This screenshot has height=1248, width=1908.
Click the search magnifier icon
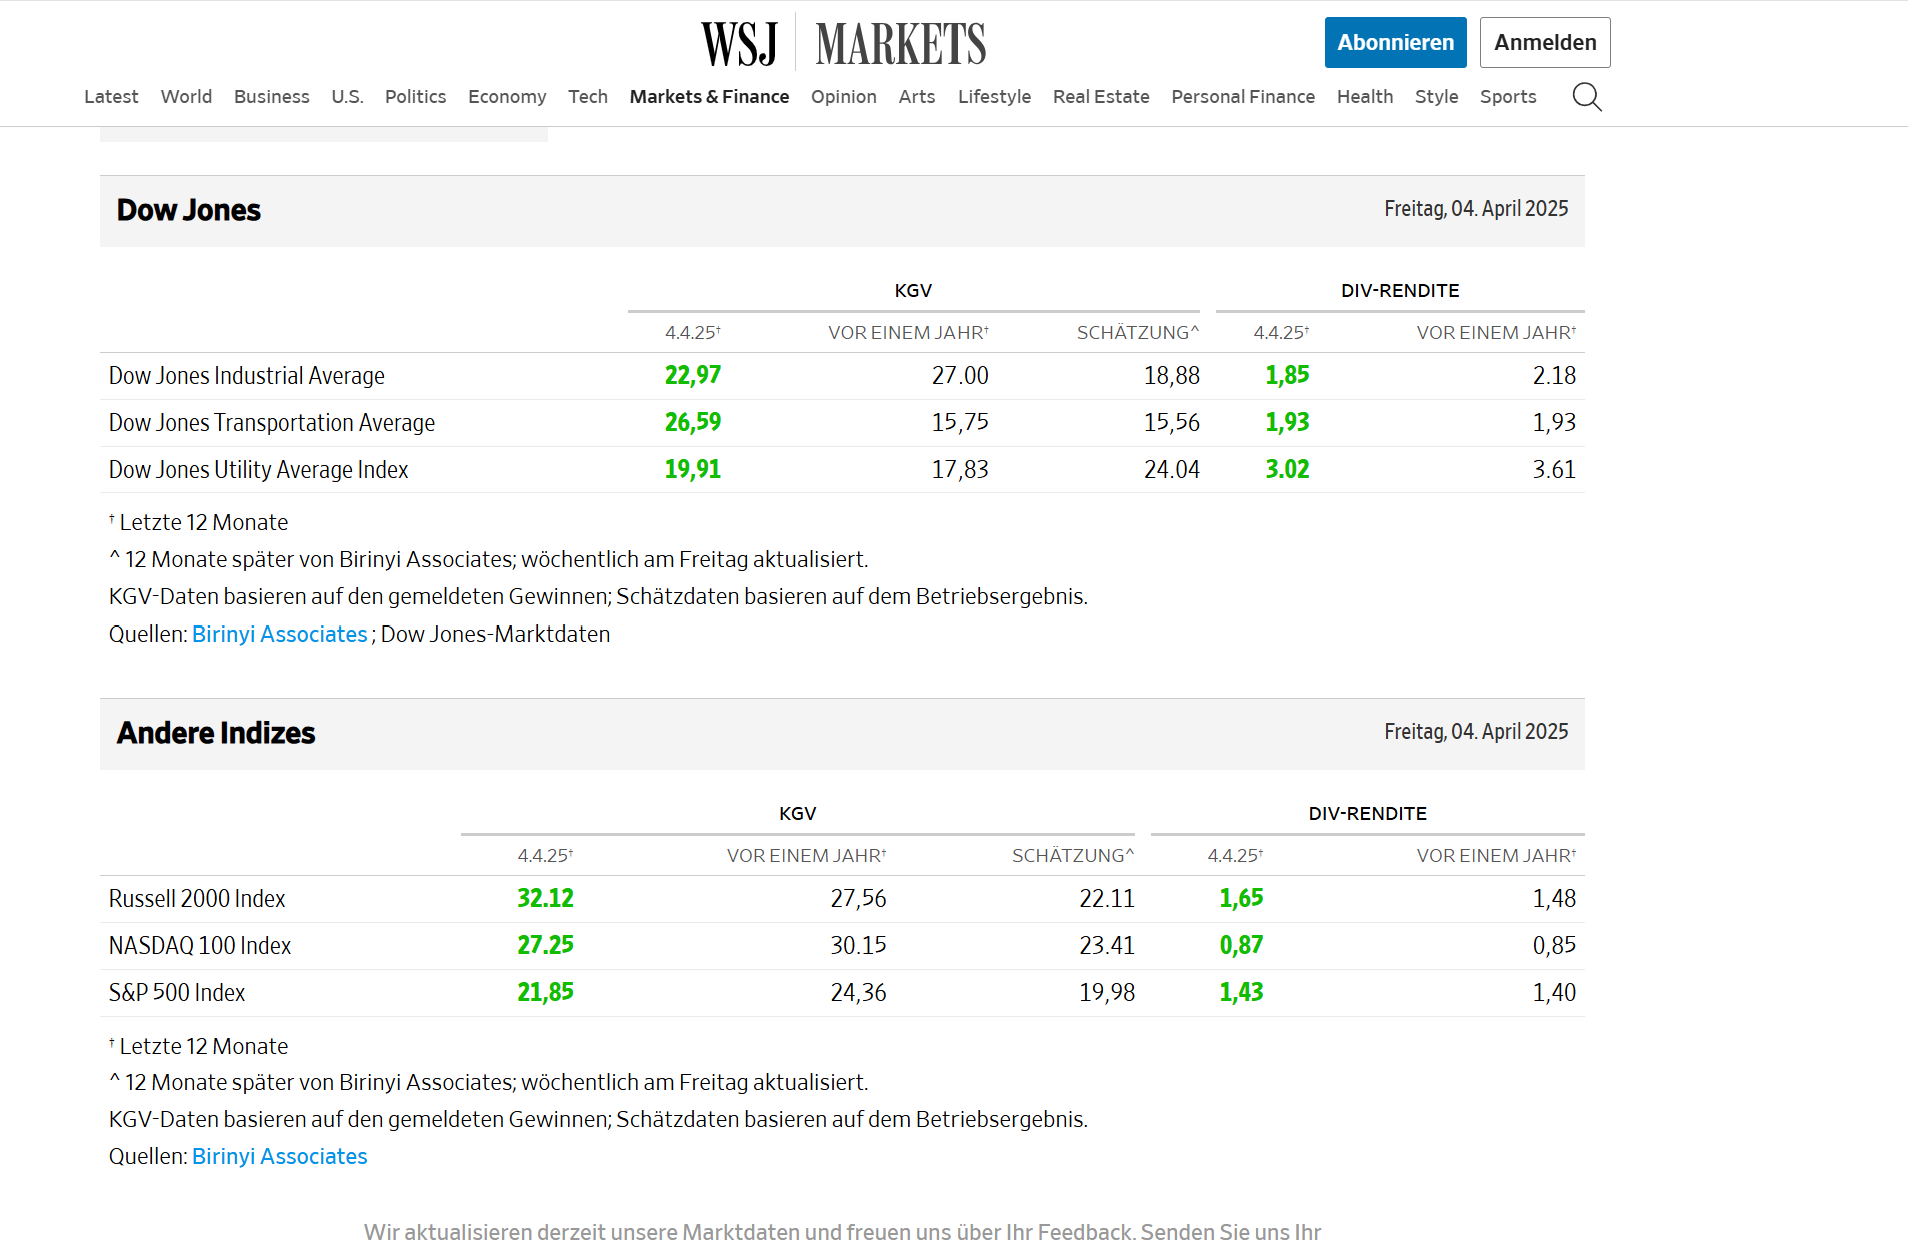(x=1586, y=97)
